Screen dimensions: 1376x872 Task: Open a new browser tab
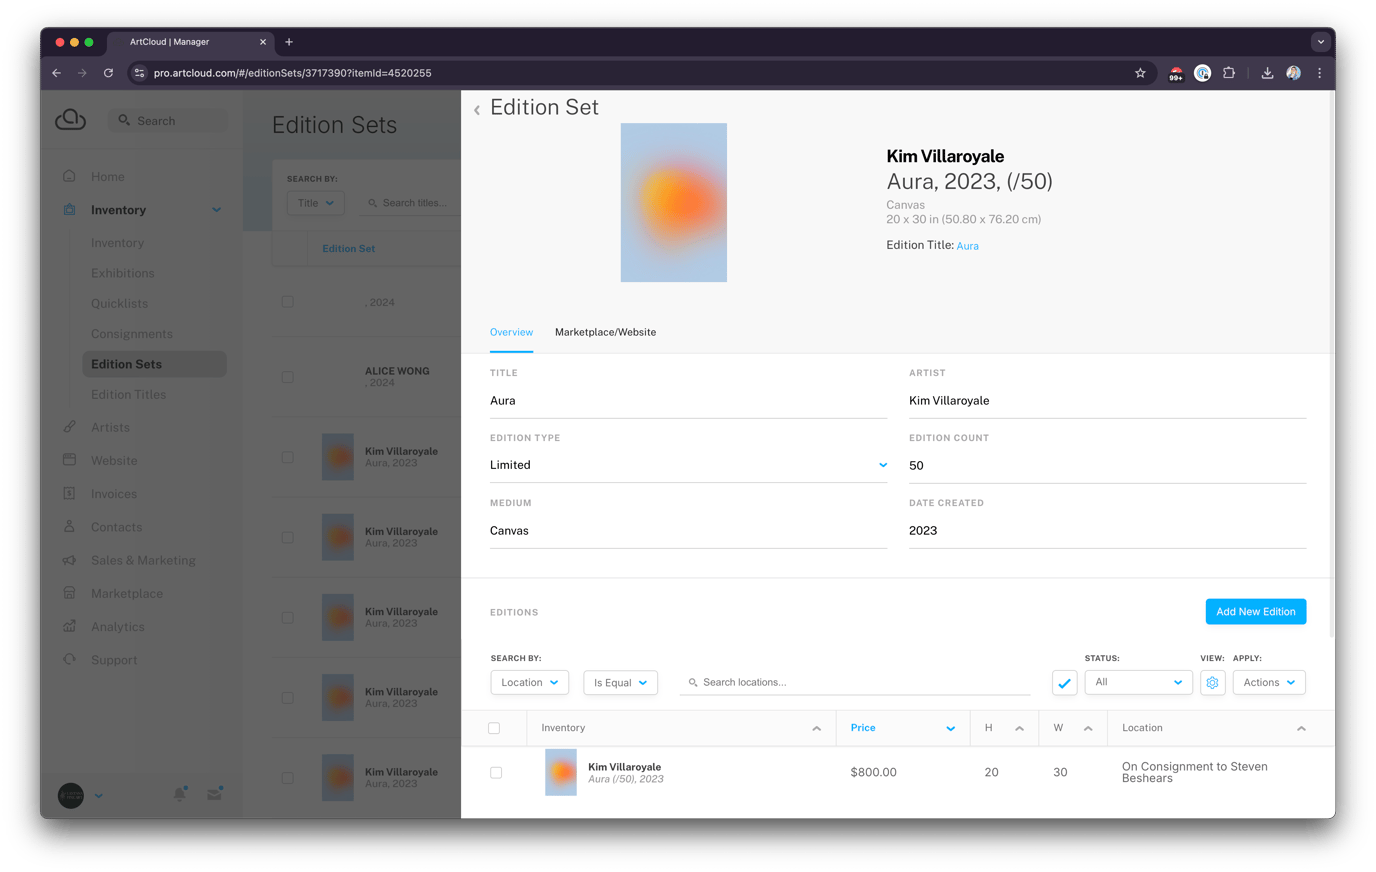click(x=289, y=42)
